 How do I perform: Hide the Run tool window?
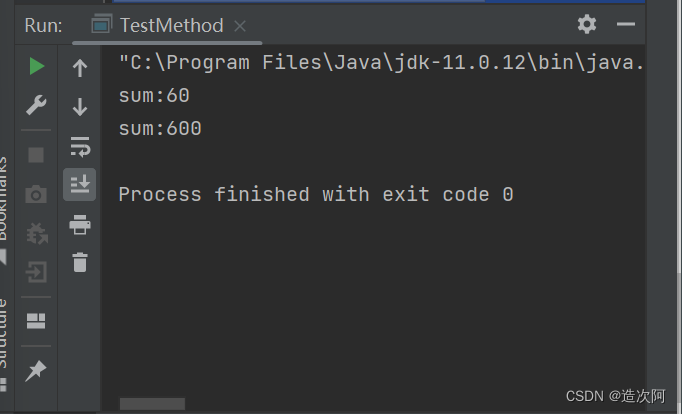coord(626,24)
